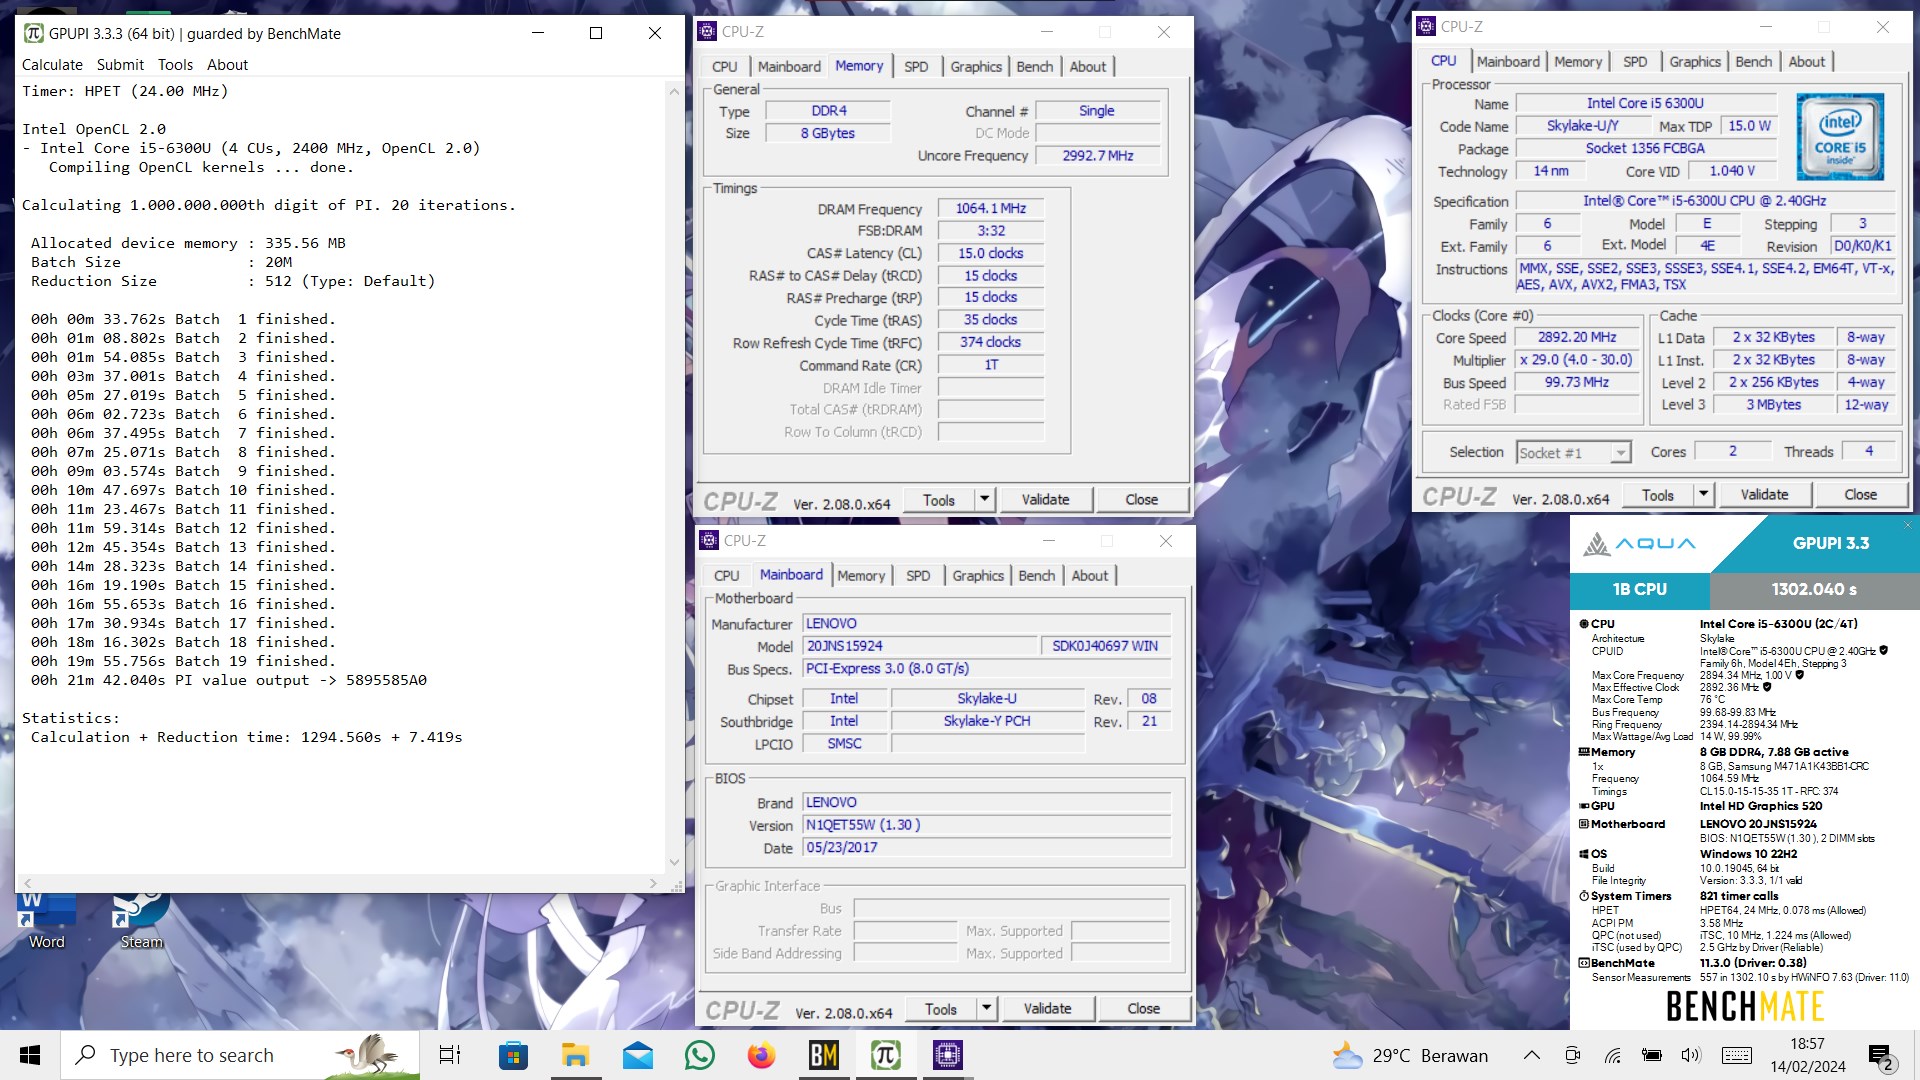Open Bench tab in Memory CPU-Z window
This screenshot has height=1080, width=1920.
[x=1035, y=67]
